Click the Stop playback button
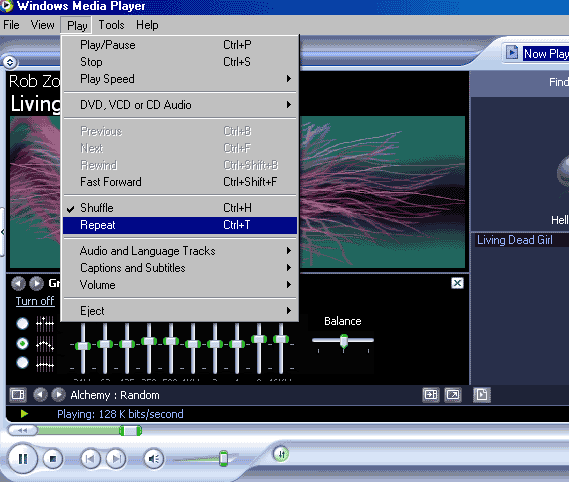 point(53,459)
